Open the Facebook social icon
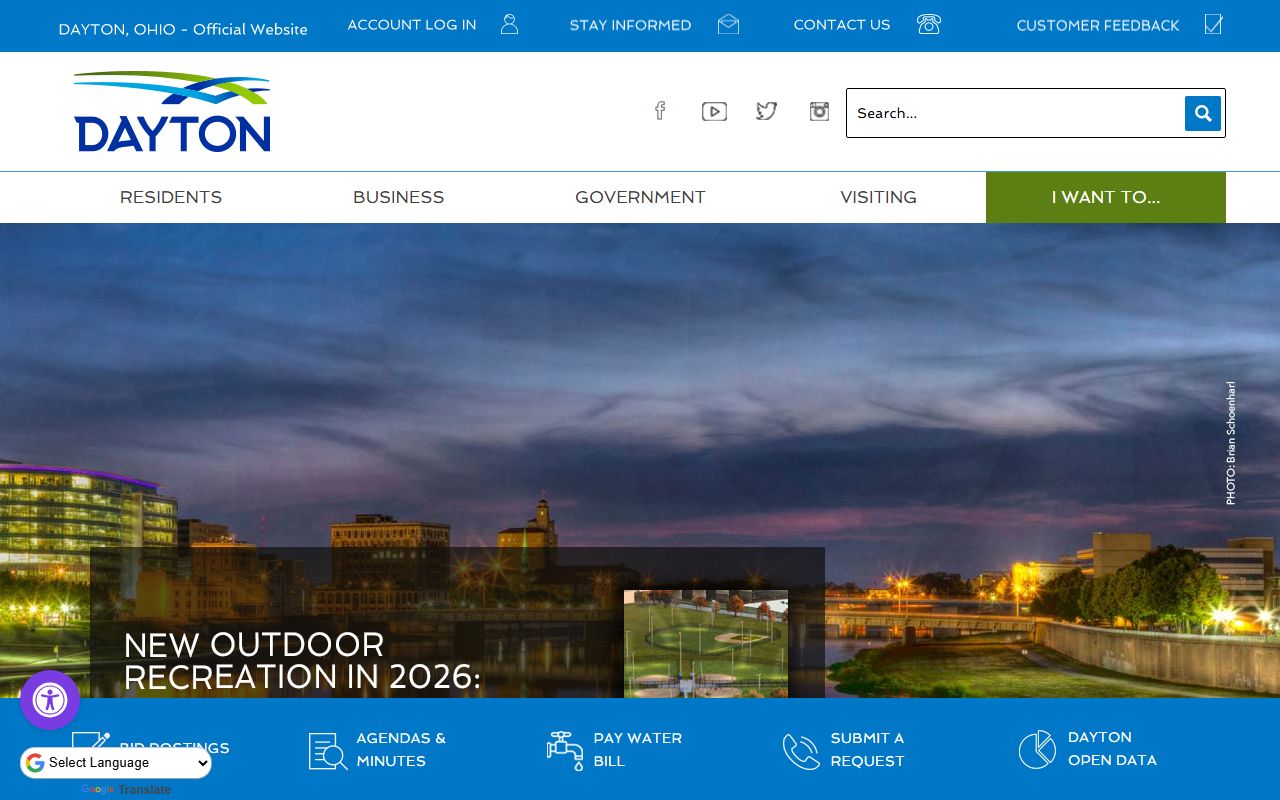The height and width of the screenshot is (800, 1280). pos(659,111)
